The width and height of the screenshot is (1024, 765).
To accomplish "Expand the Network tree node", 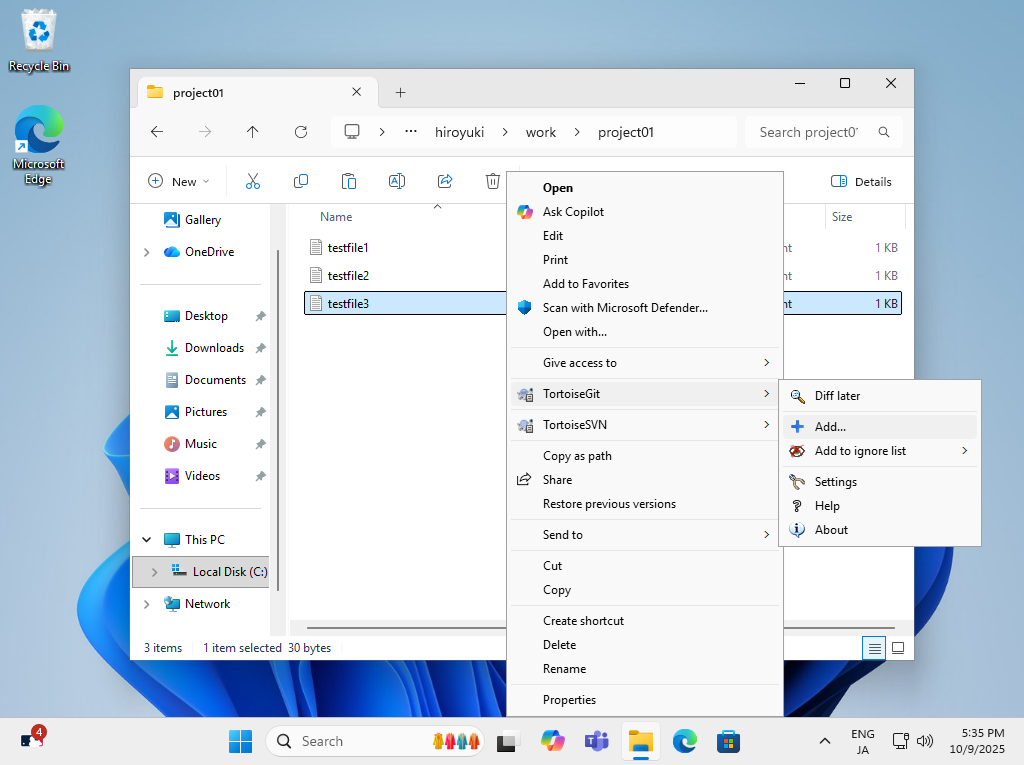I will [x=147, y=604].
